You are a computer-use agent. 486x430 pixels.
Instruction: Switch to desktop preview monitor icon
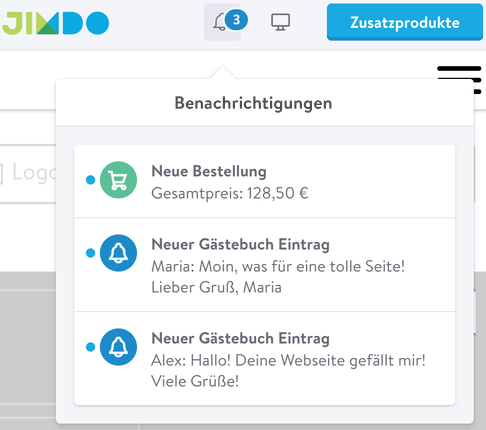pos(280,22)
